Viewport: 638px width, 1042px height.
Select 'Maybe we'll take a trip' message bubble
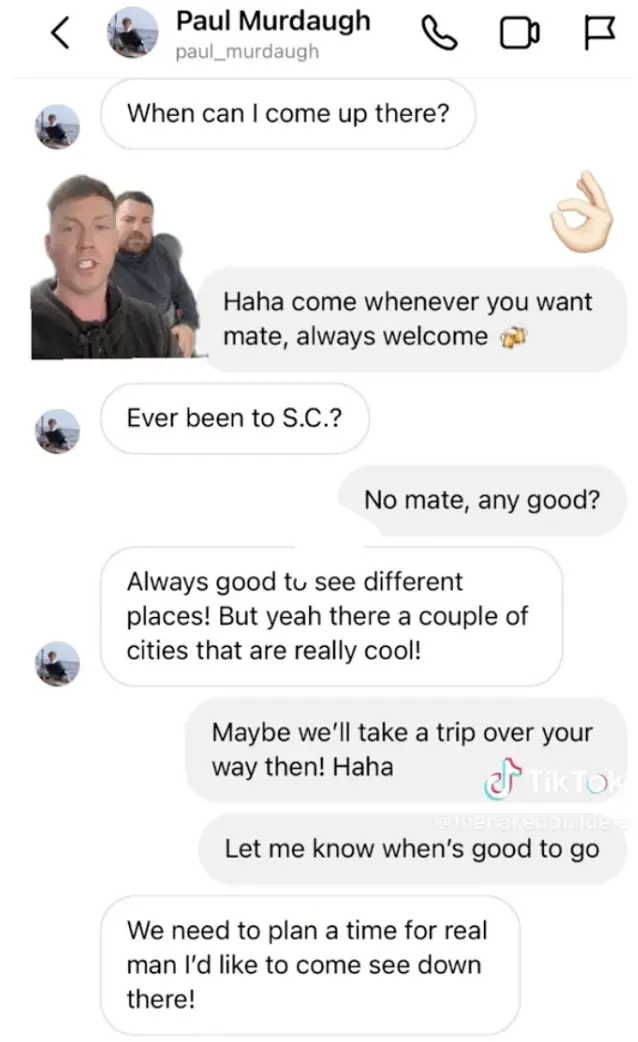tap(406, 750)
